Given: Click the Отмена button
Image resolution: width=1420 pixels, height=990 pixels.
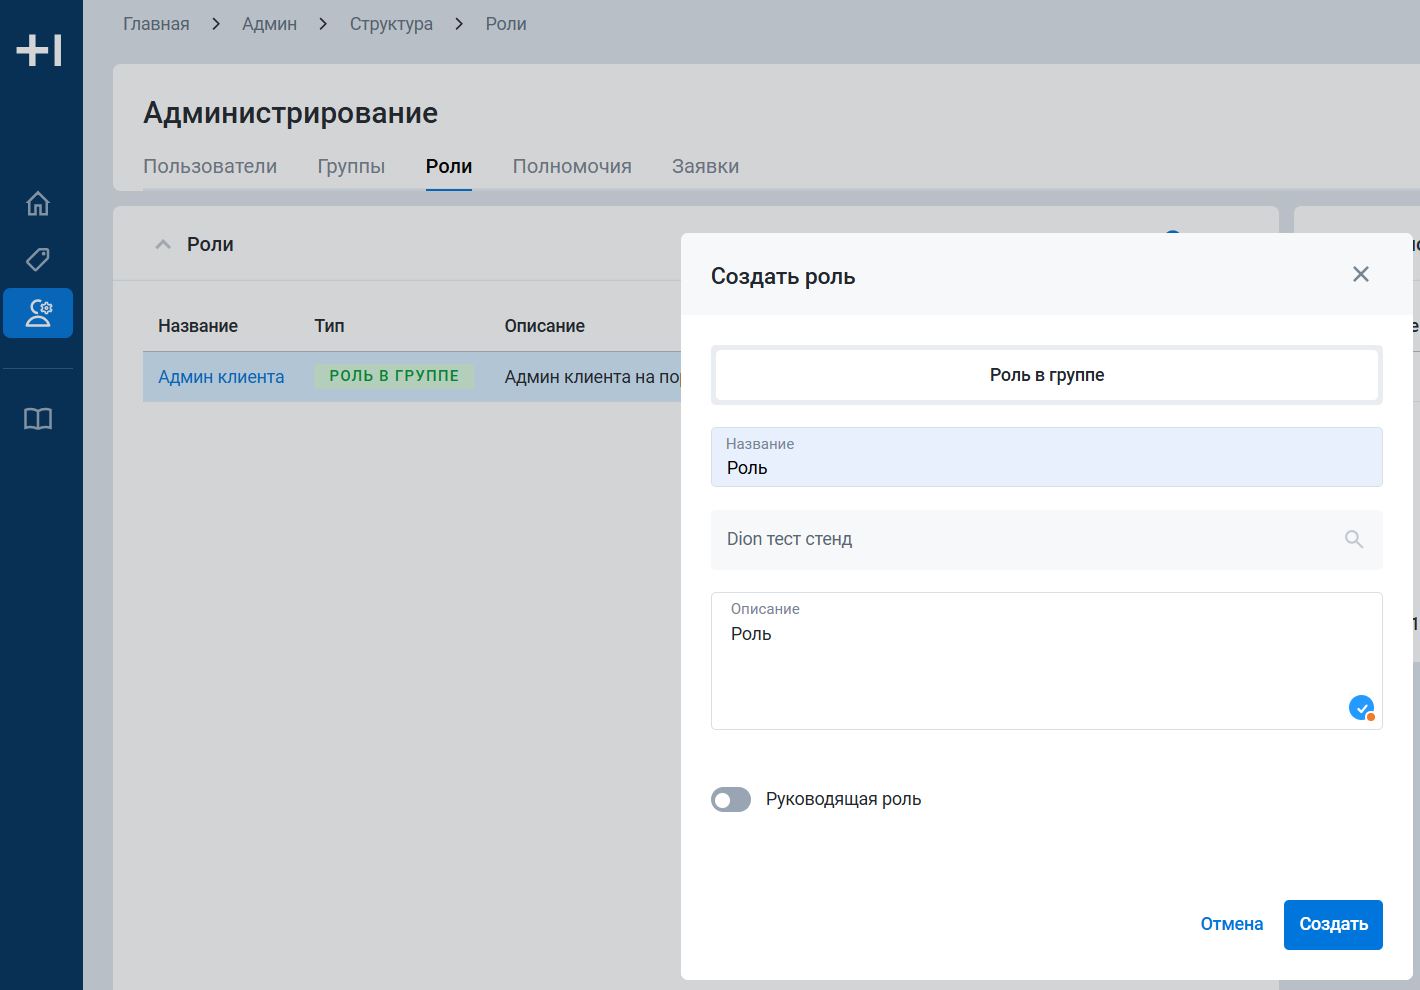Looking at the screenshot, I should click(1231, 925).
